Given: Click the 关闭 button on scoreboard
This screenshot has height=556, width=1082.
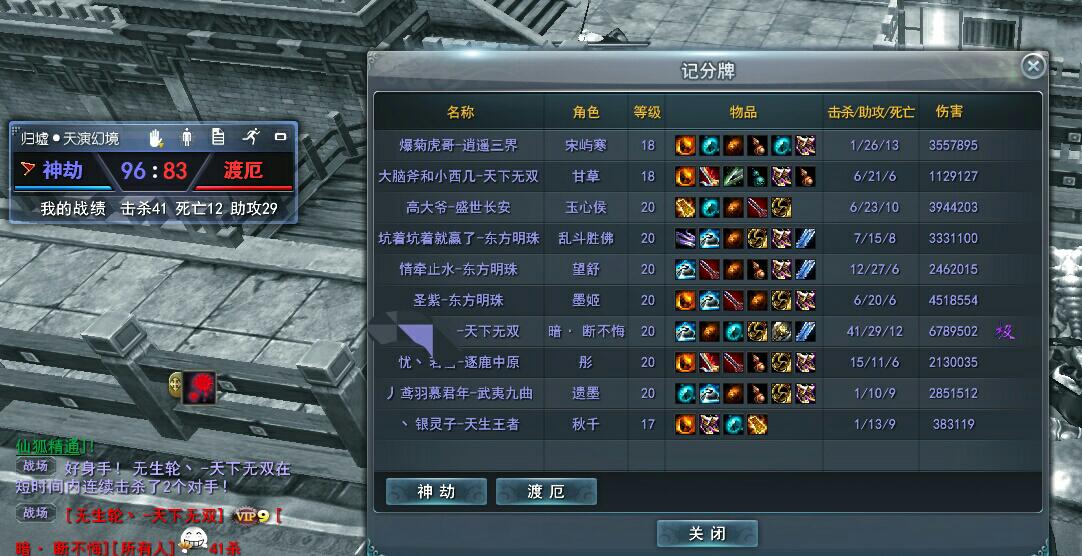Looking at the screenshot, I should click(707, 533).
